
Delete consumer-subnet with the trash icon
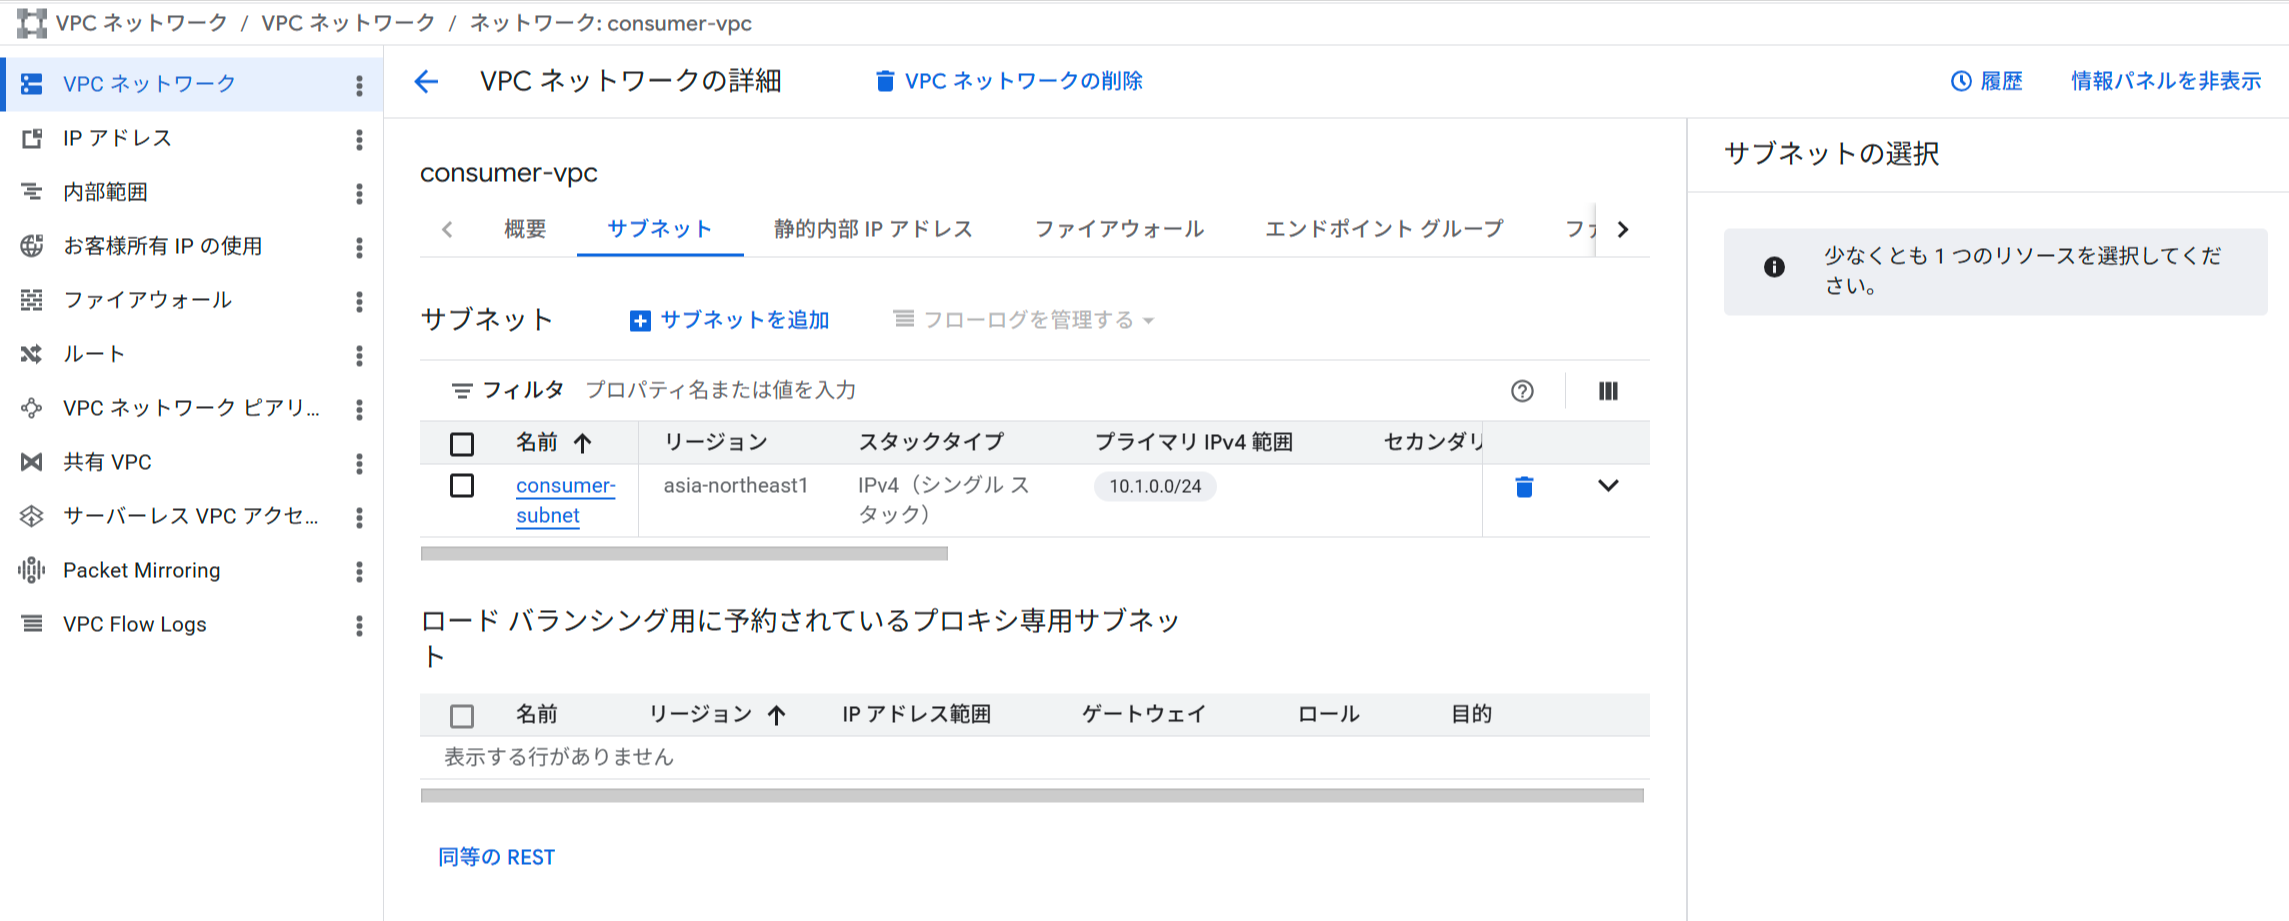click(1524, 487)
